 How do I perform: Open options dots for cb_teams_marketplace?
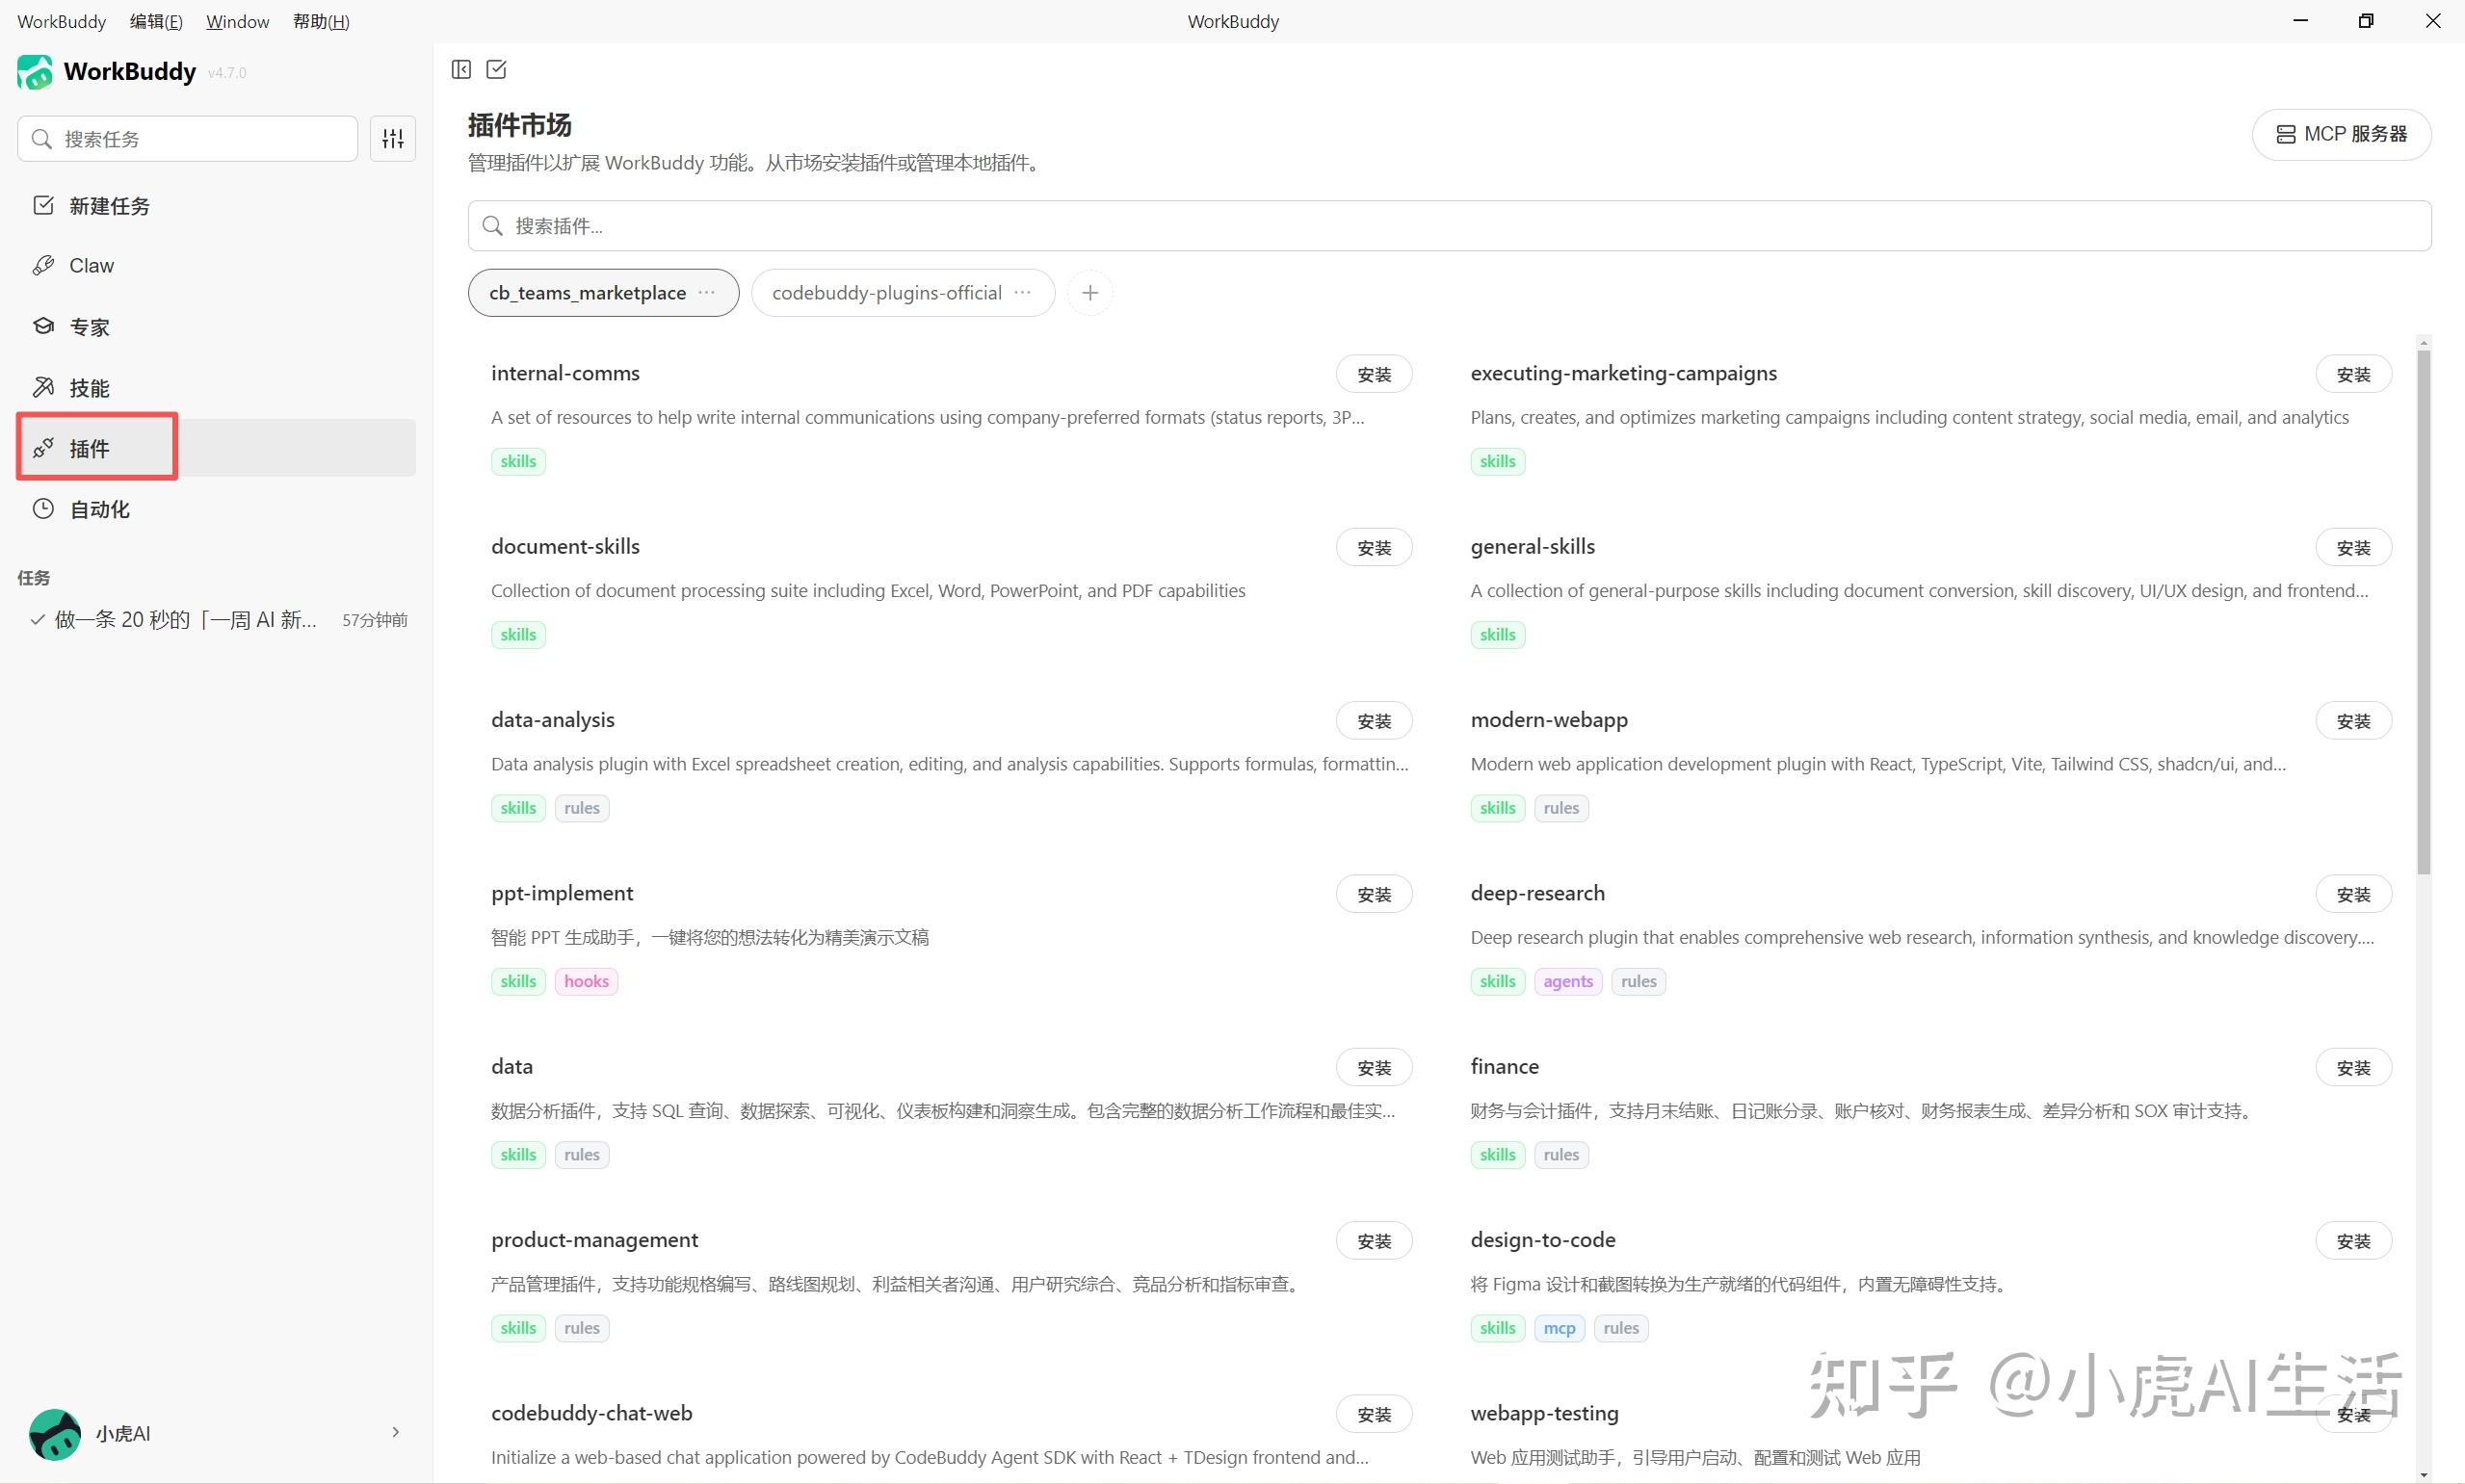point(707,292)
